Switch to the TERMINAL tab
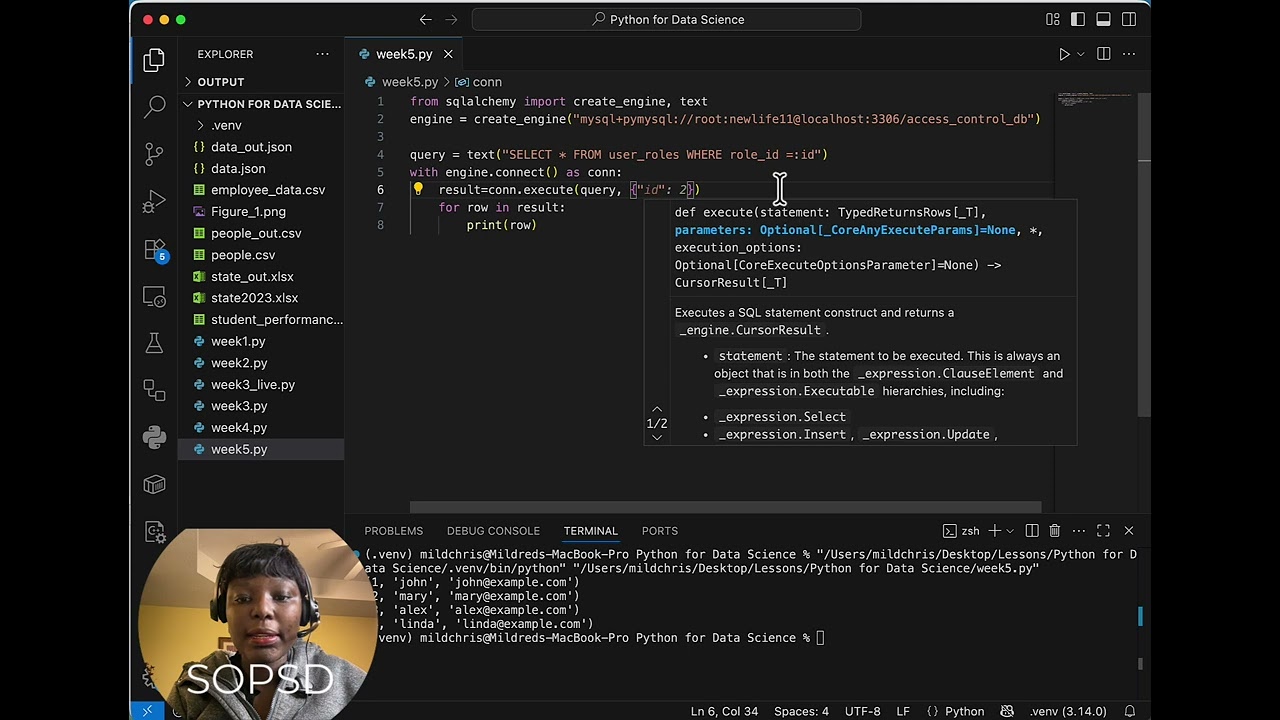The image size is (1280, 720). click(x=590, y=531)
